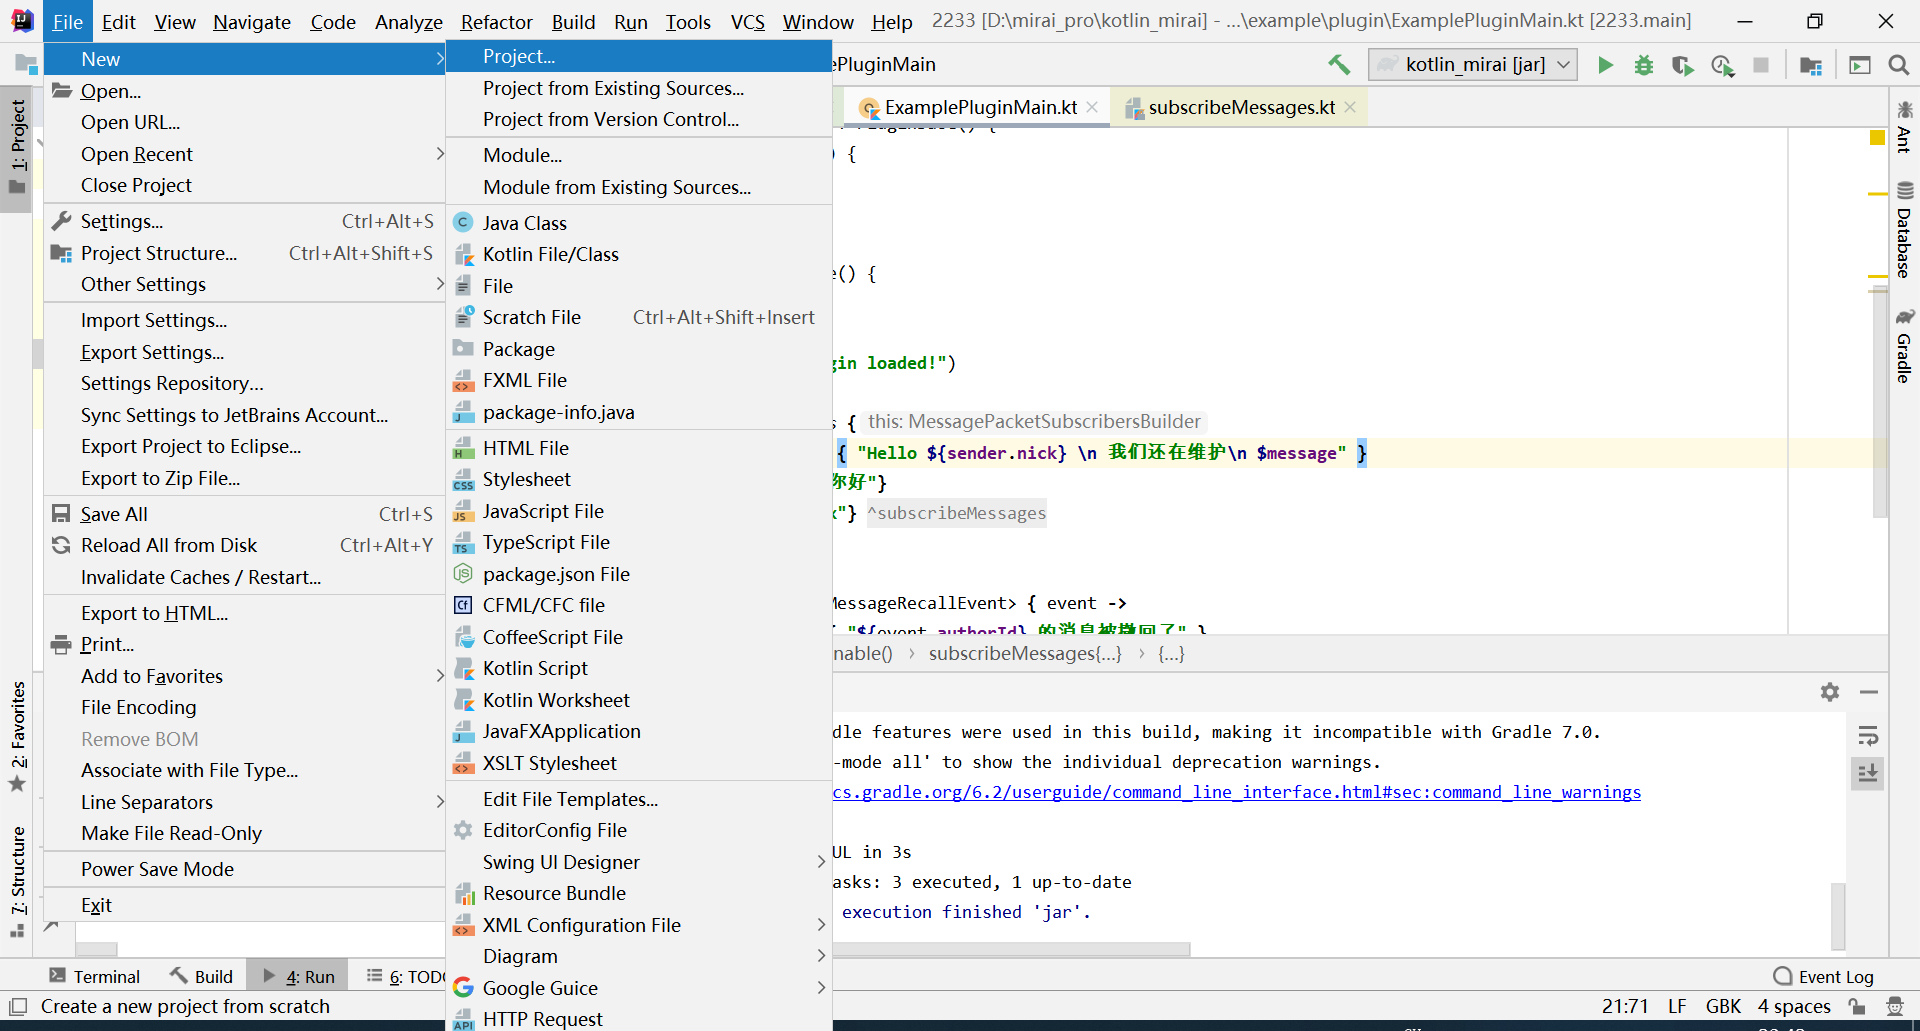Click the Build project hammer icon

coord(1339,65)
